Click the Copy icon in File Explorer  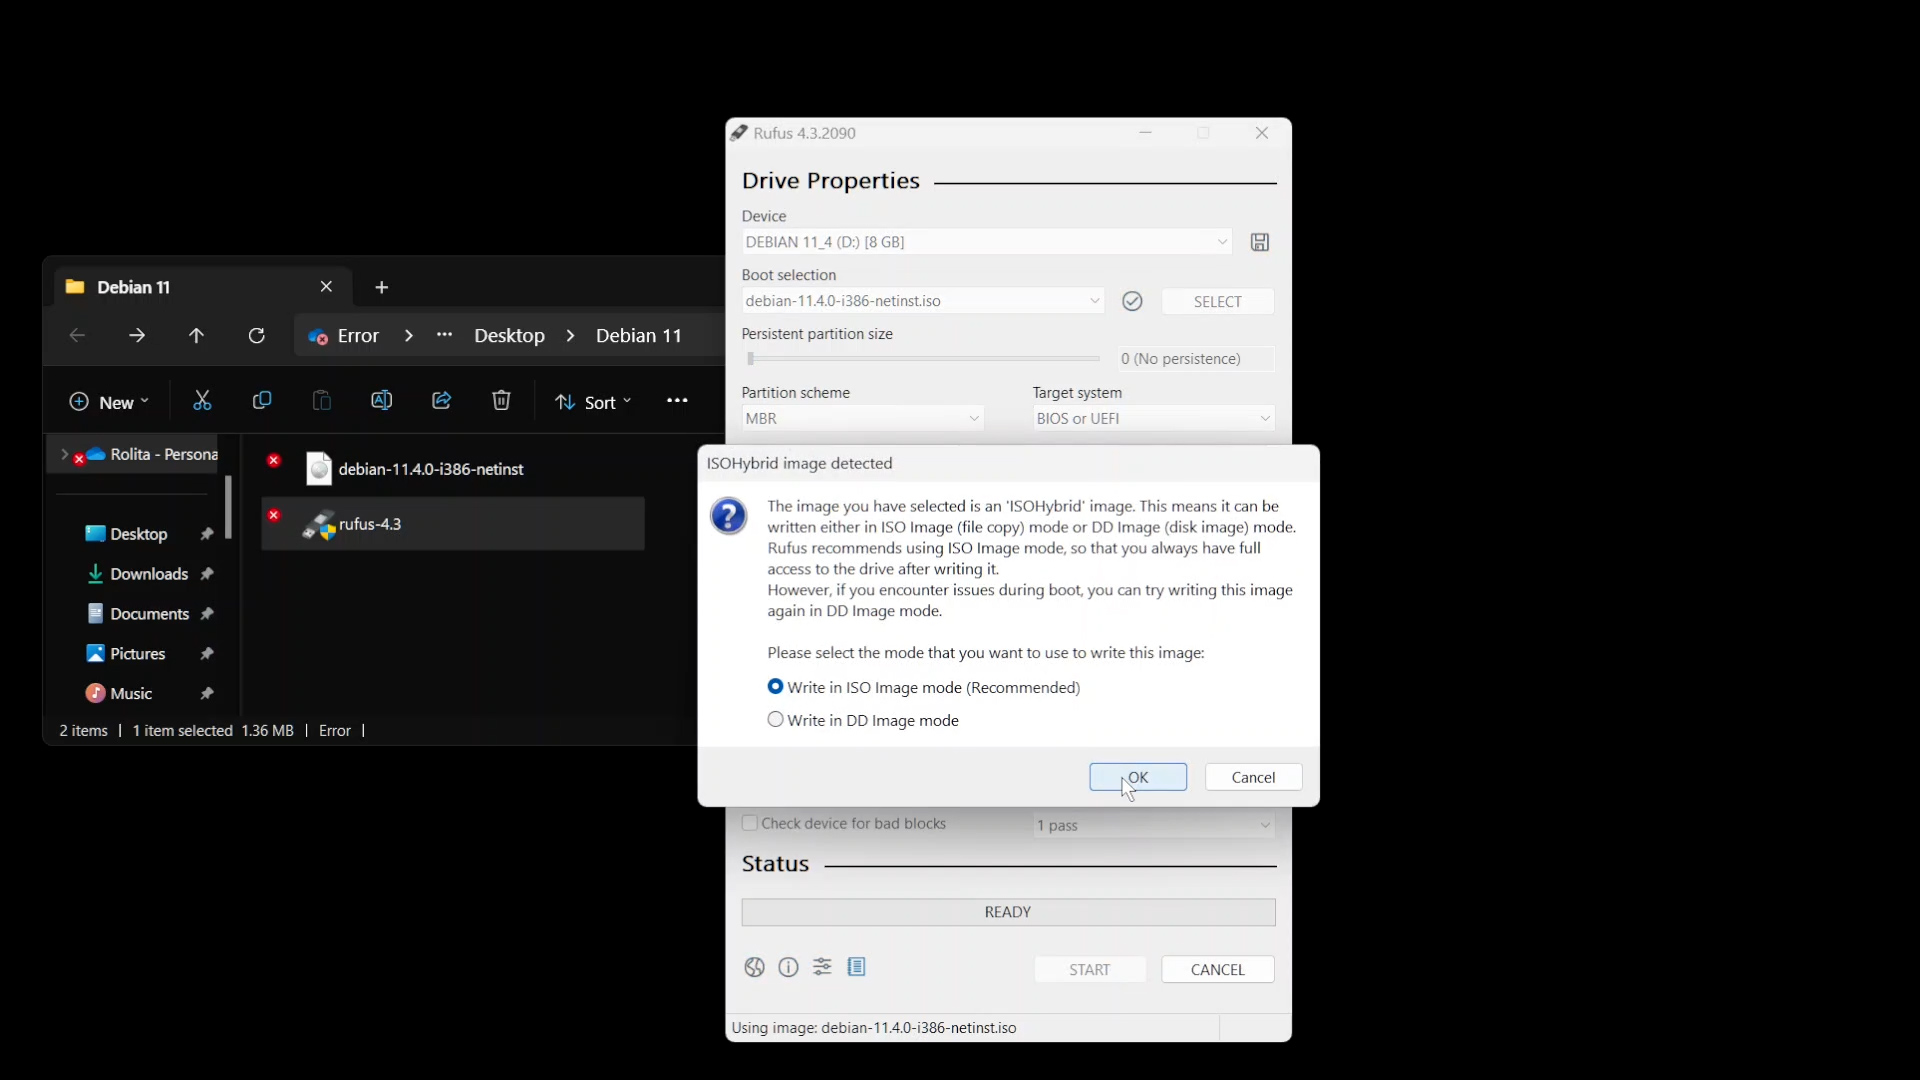tap(262, 401)
